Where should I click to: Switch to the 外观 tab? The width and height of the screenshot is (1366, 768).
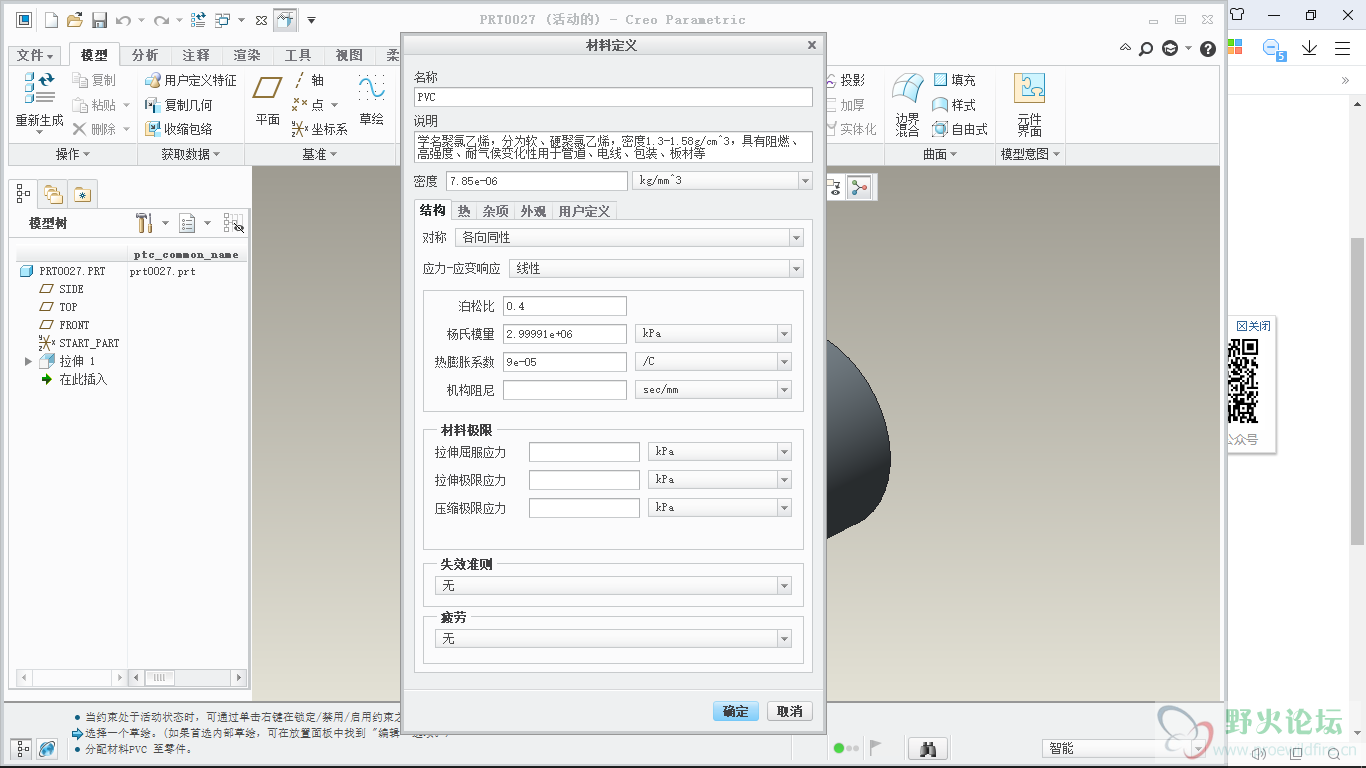[533, 211]
